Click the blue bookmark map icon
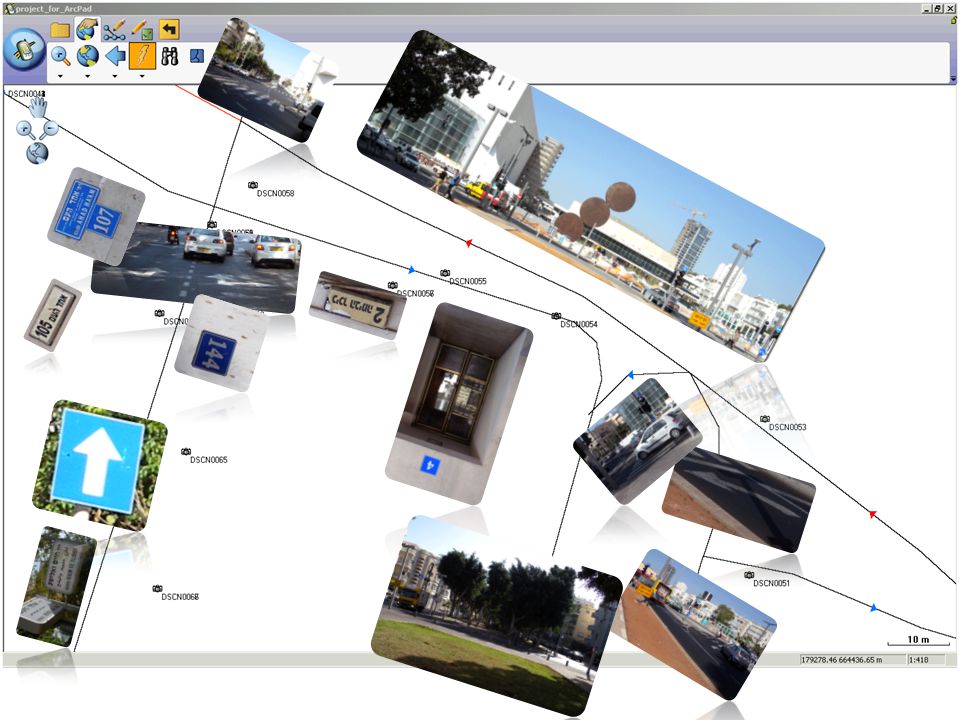 coord(197,56)
